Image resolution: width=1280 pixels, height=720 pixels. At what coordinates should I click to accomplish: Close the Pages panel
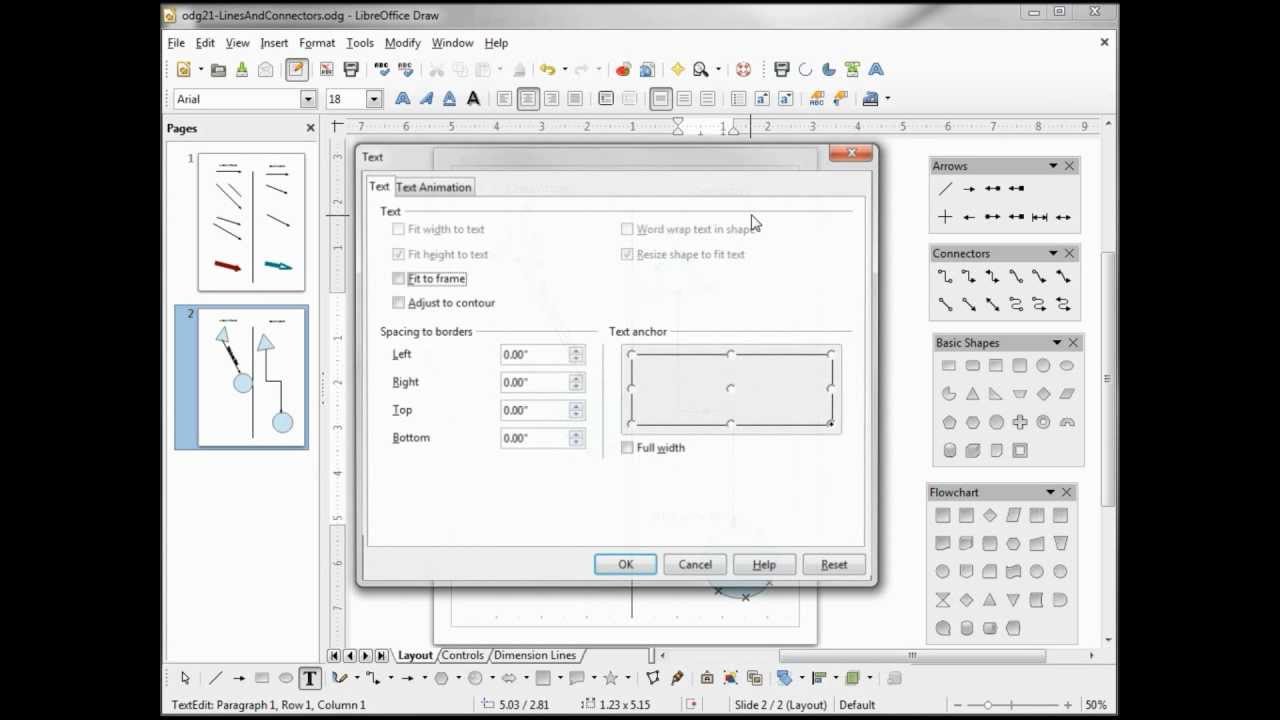pos(310,128)
